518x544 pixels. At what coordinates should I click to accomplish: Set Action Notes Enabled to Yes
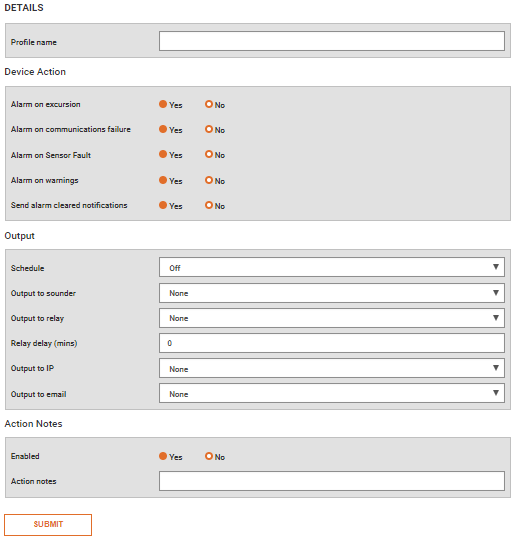pos(163,456)
